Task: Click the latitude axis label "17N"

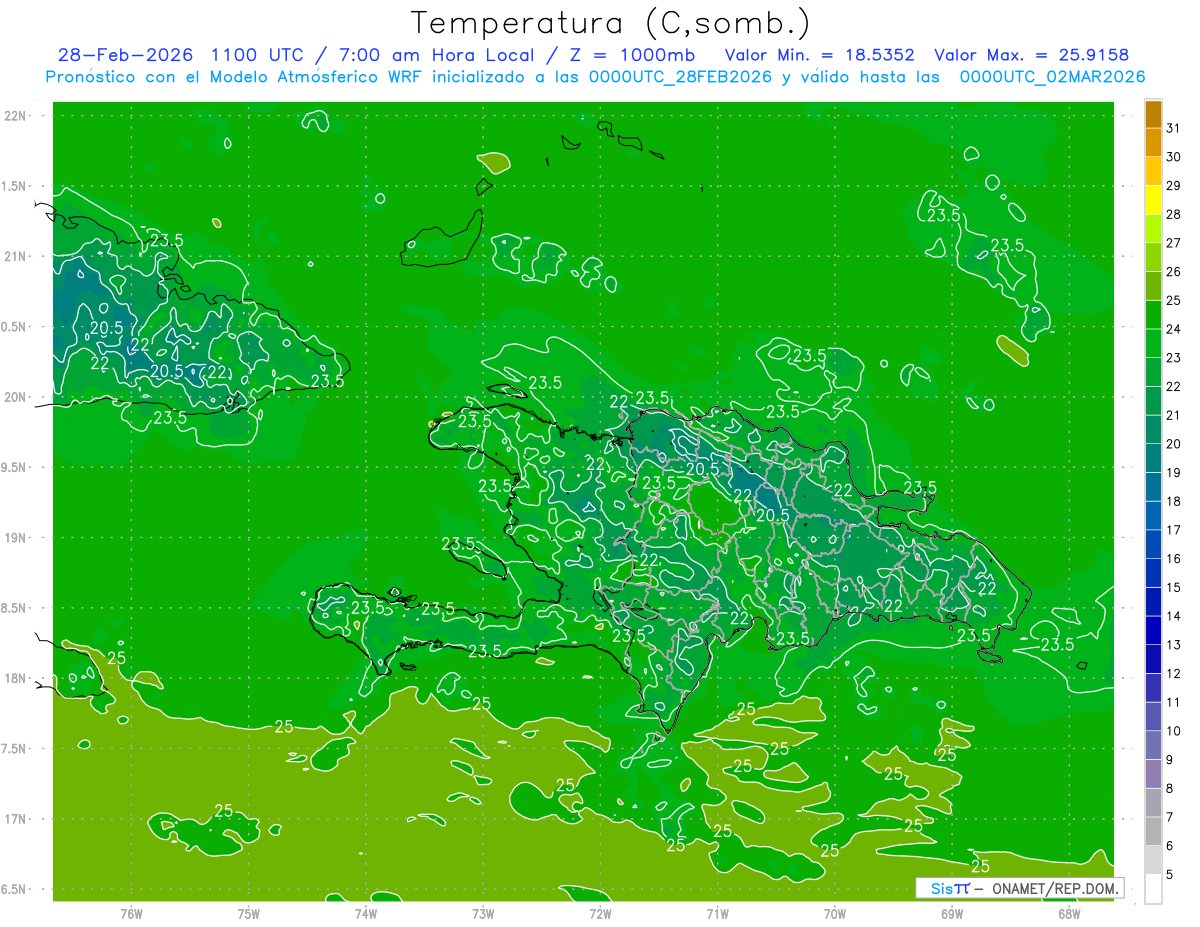Action: point(17,820)
